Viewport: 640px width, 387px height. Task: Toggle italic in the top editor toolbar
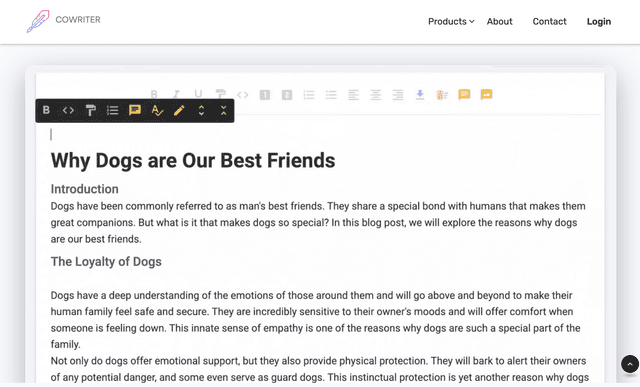tap(176, 95)
